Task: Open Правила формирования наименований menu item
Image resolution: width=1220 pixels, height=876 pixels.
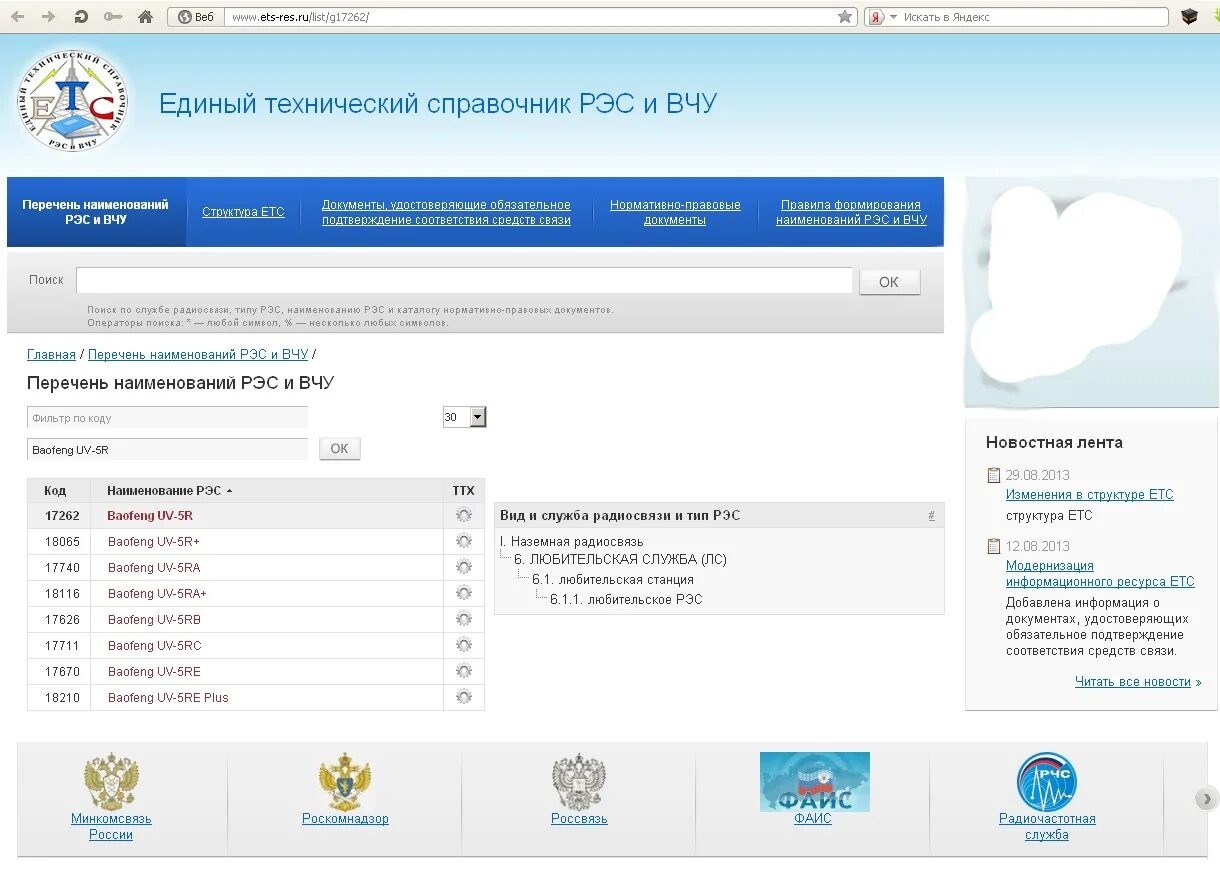Action: pos(851,212)
